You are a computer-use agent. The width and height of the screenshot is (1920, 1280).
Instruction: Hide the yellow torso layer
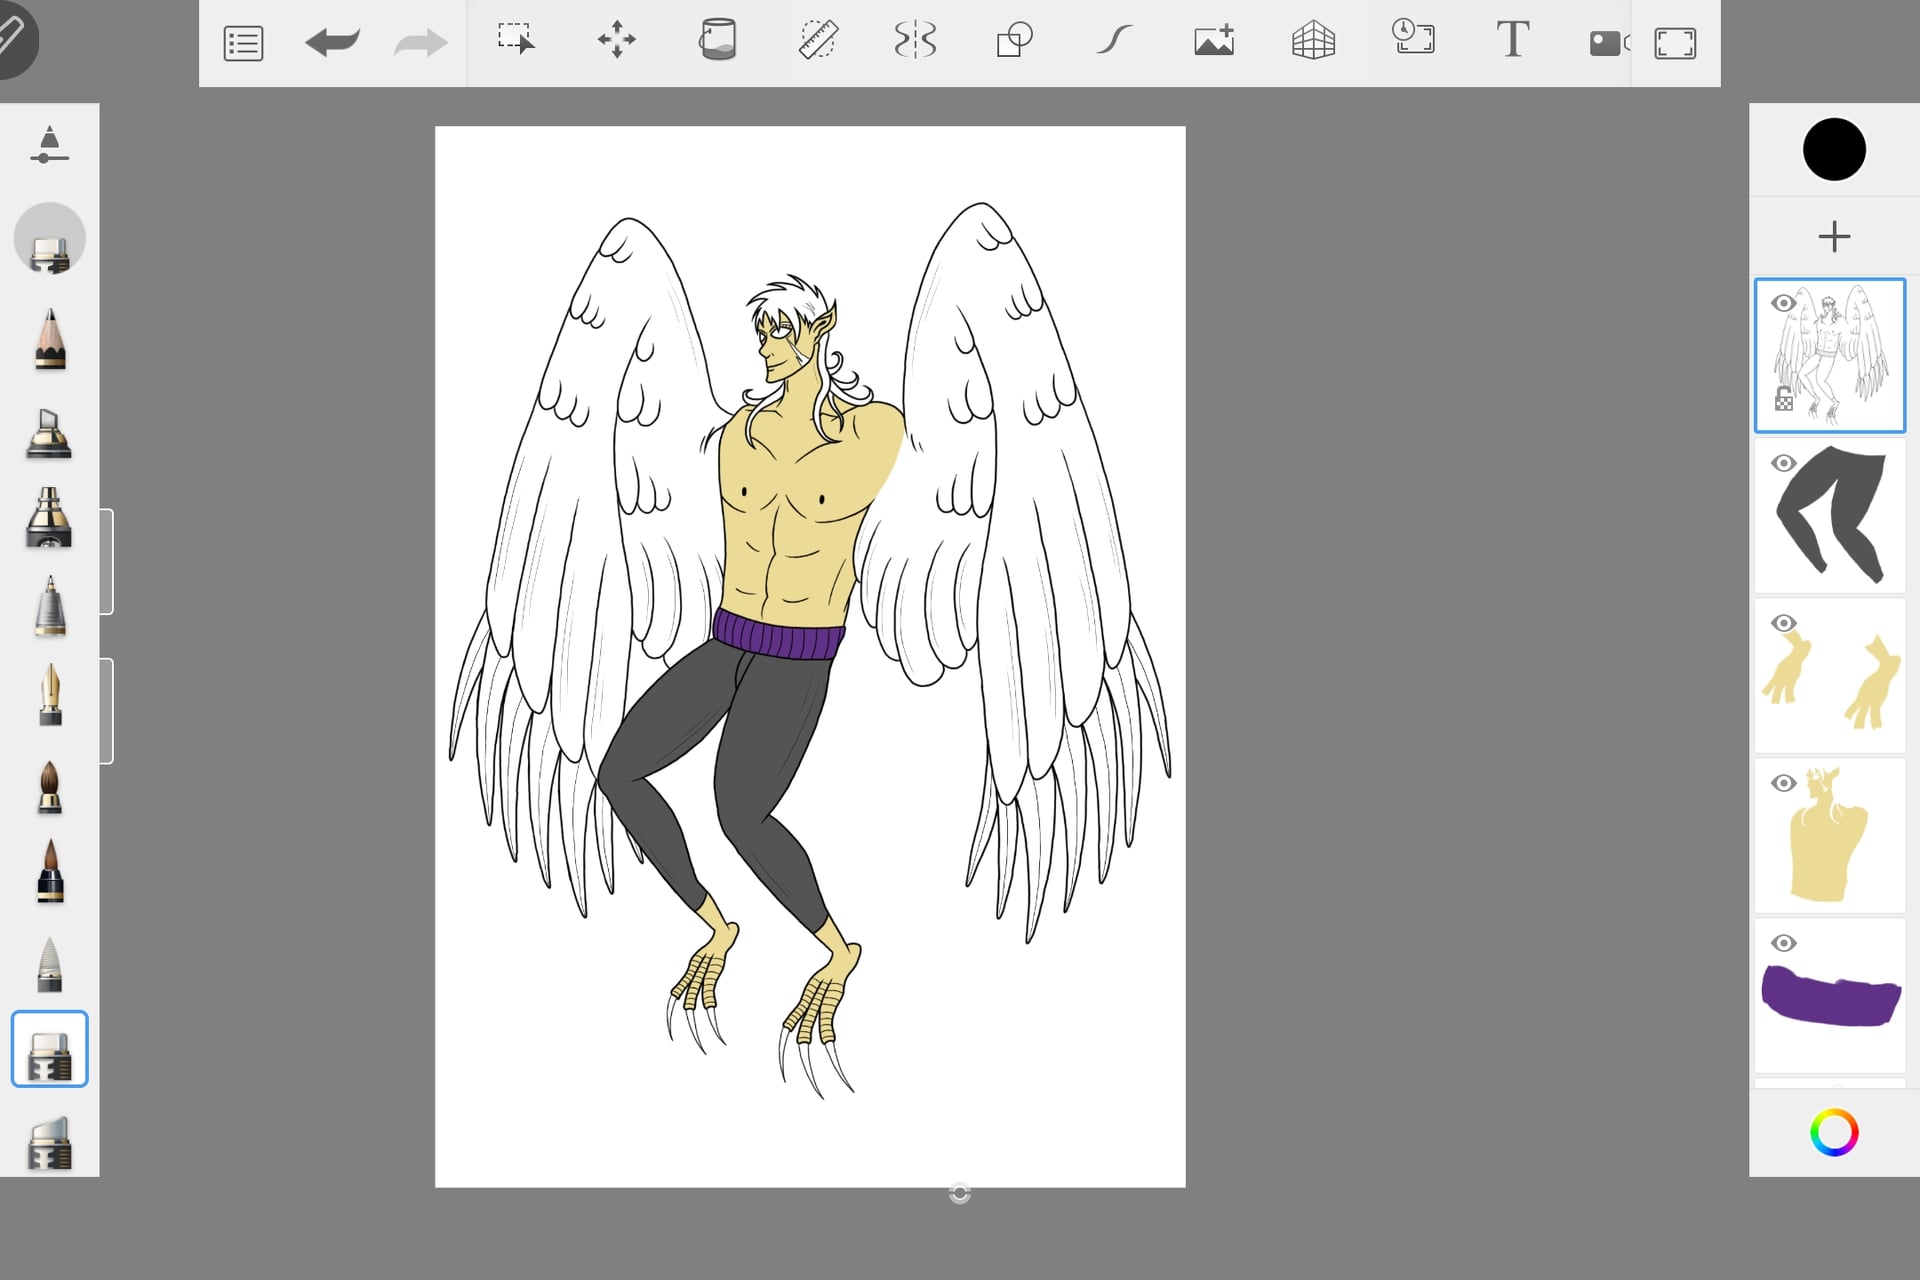[x=1783, y=783]
